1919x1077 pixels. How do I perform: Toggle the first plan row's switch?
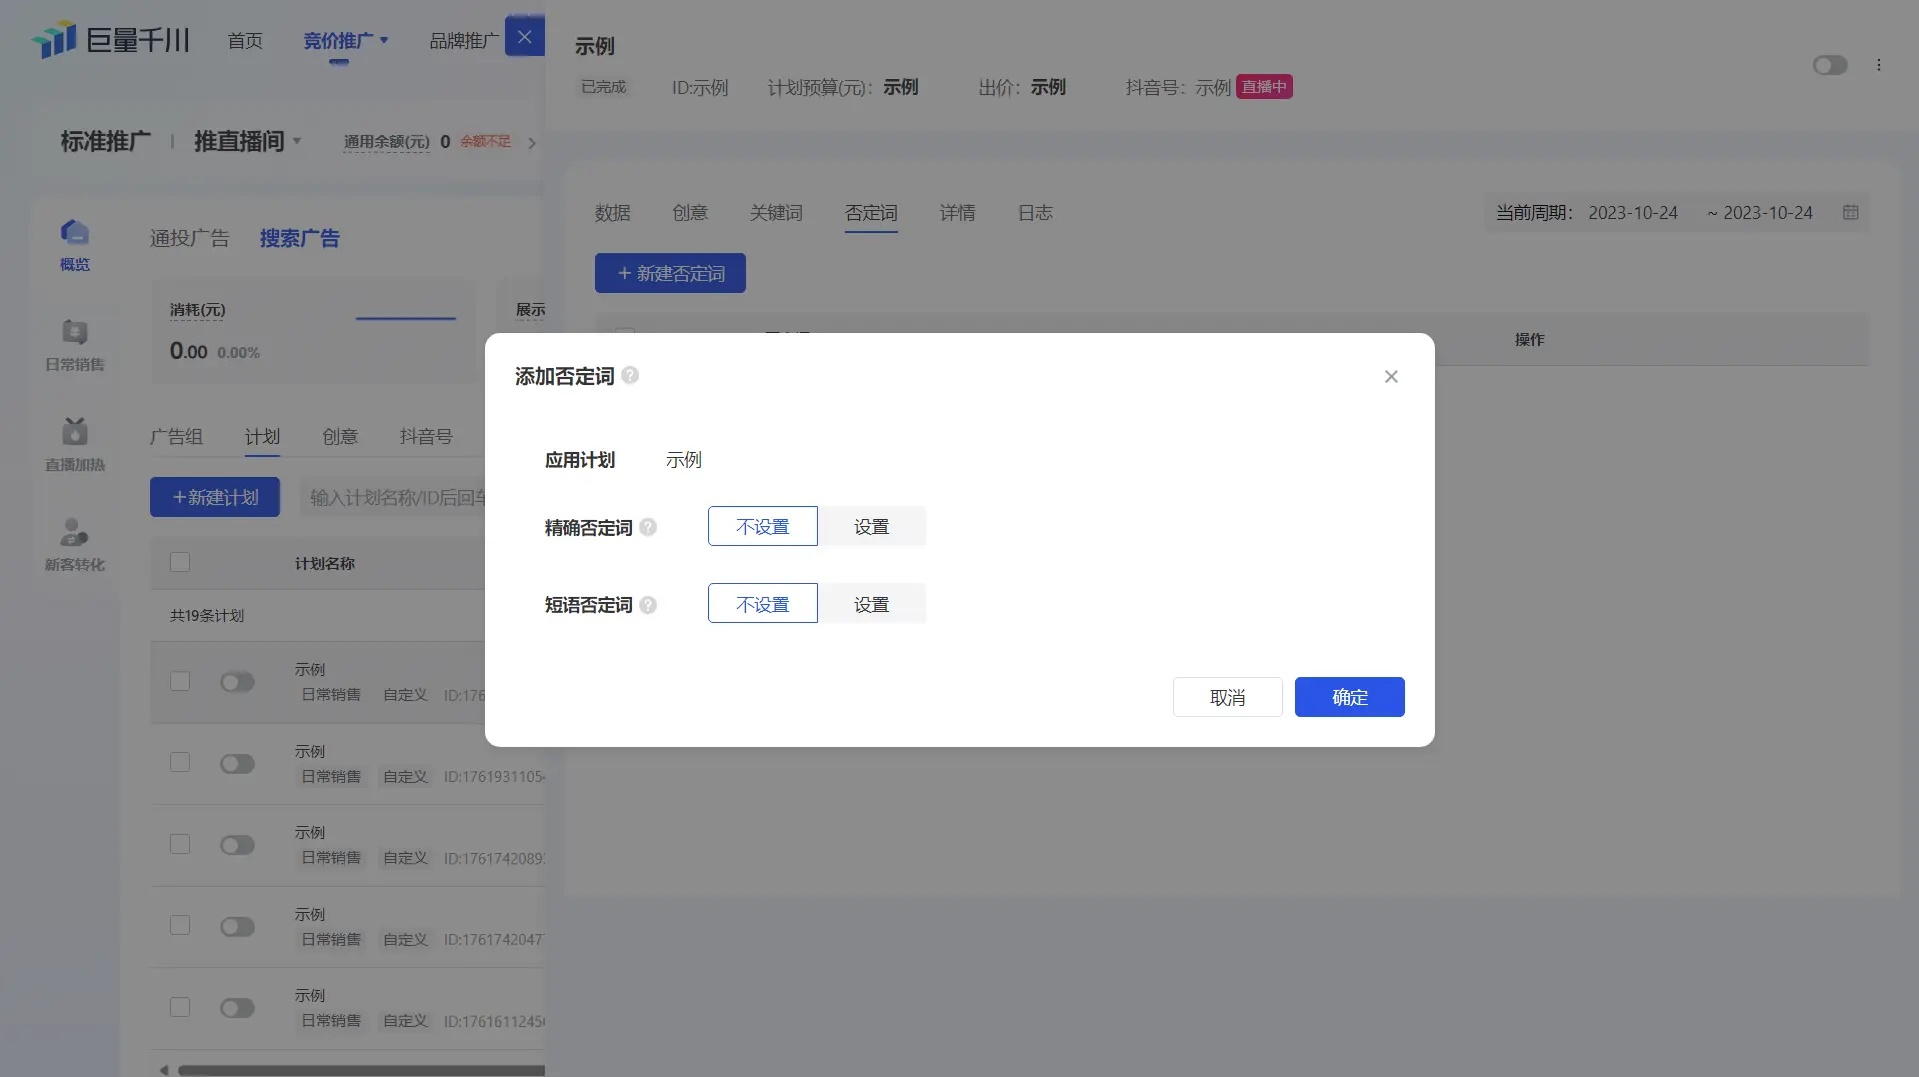[x=237, y=682]
